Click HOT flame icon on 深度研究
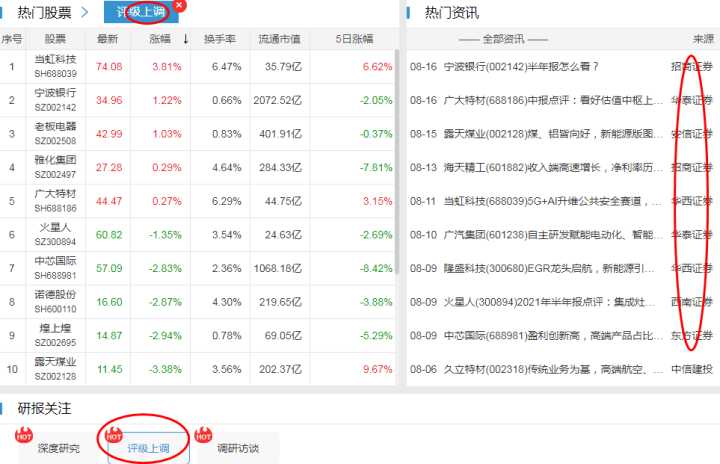This screenshot has height=464, width=720. pyautogui.click(x=24, y=434)
